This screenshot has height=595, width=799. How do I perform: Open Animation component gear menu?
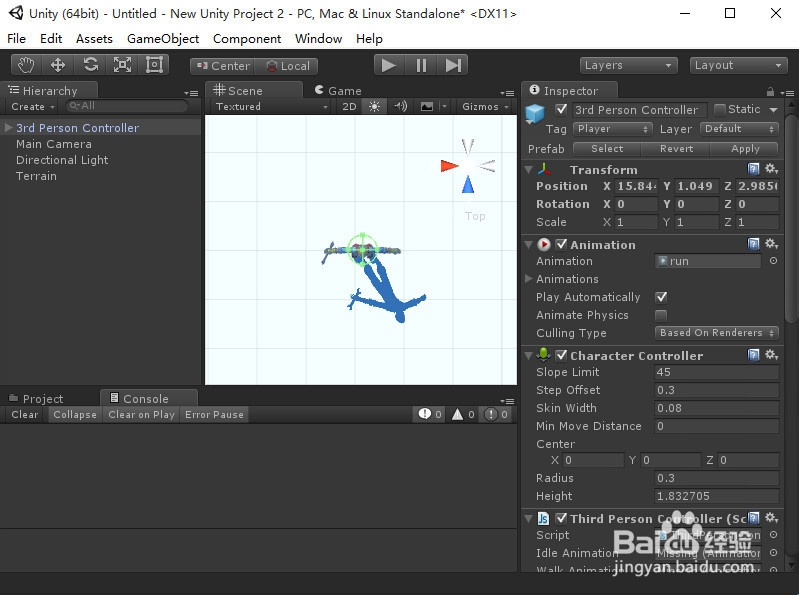(x=771, y=244)
